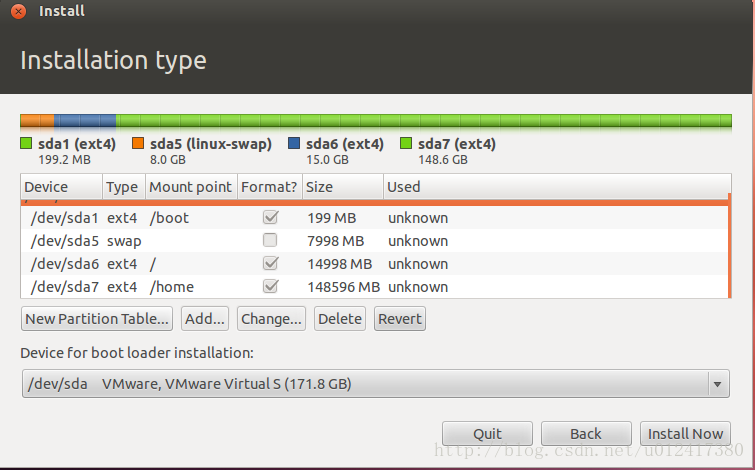Click the large green sda7 bar segment
This screenshot has height=470, width=755.
[420, 121]
